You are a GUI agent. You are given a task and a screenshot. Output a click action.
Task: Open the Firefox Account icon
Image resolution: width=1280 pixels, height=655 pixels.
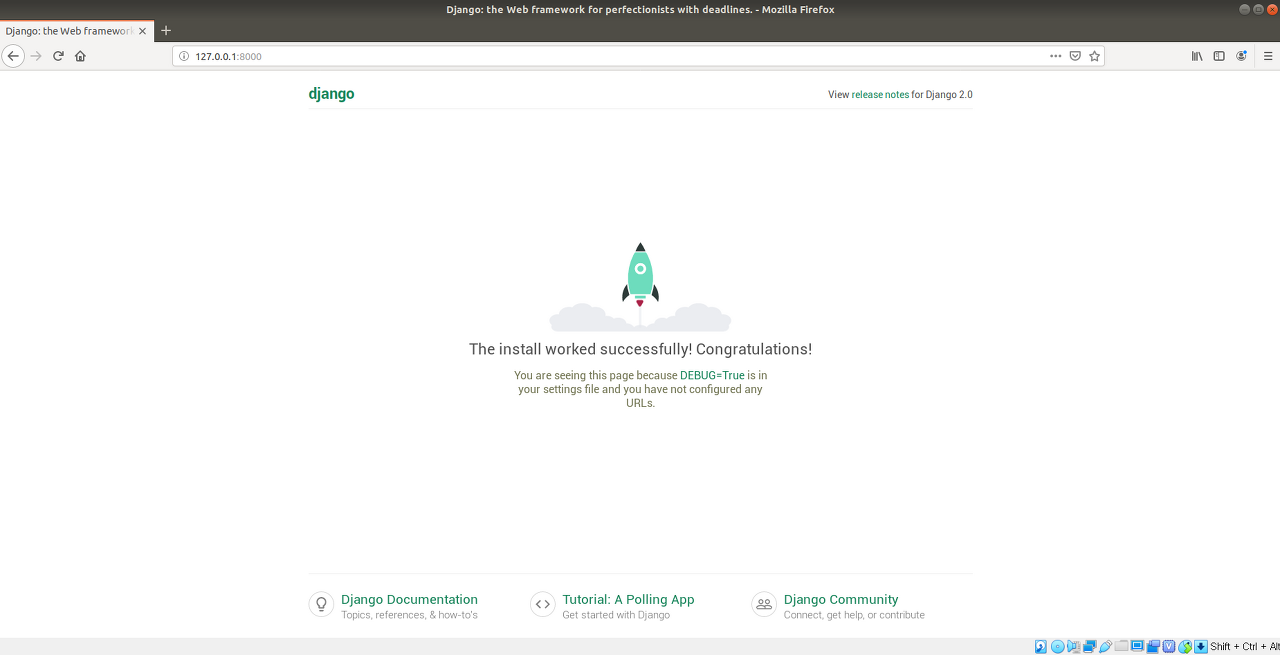[1242, 56]
